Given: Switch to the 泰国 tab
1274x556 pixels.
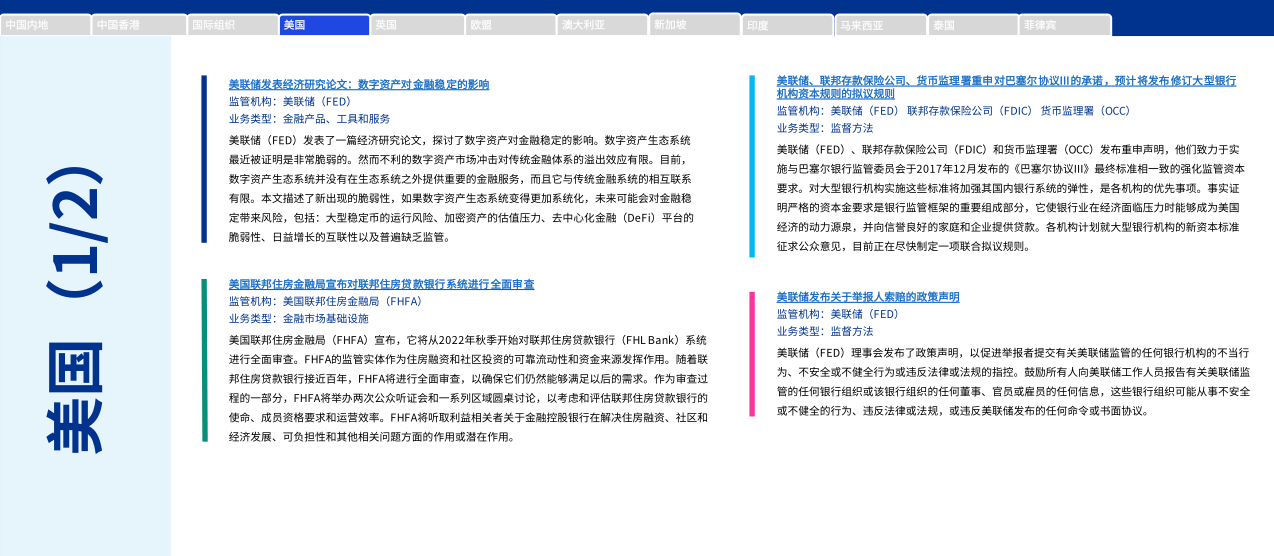Looking at the screenshot, I should 972,25.
